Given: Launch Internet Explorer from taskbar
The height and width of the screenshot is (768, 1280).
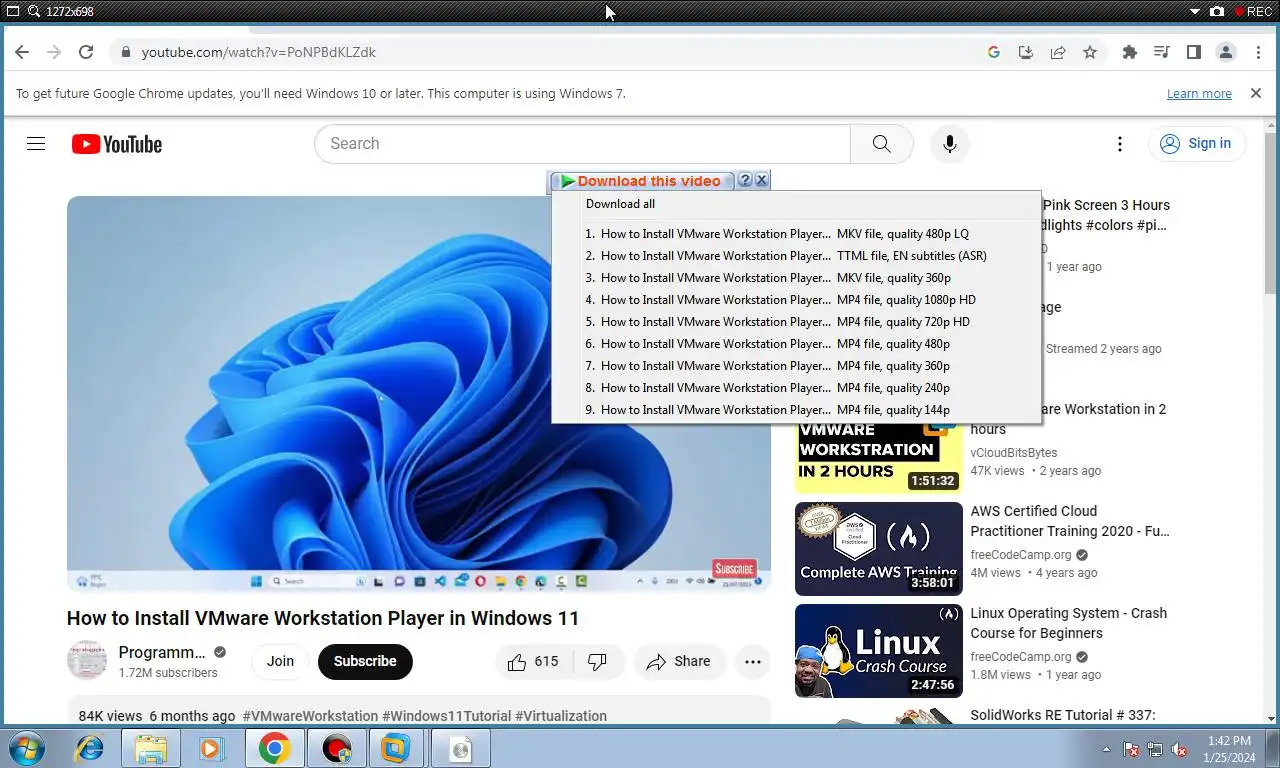Looking at the screenshot, I should coord(90,748).
